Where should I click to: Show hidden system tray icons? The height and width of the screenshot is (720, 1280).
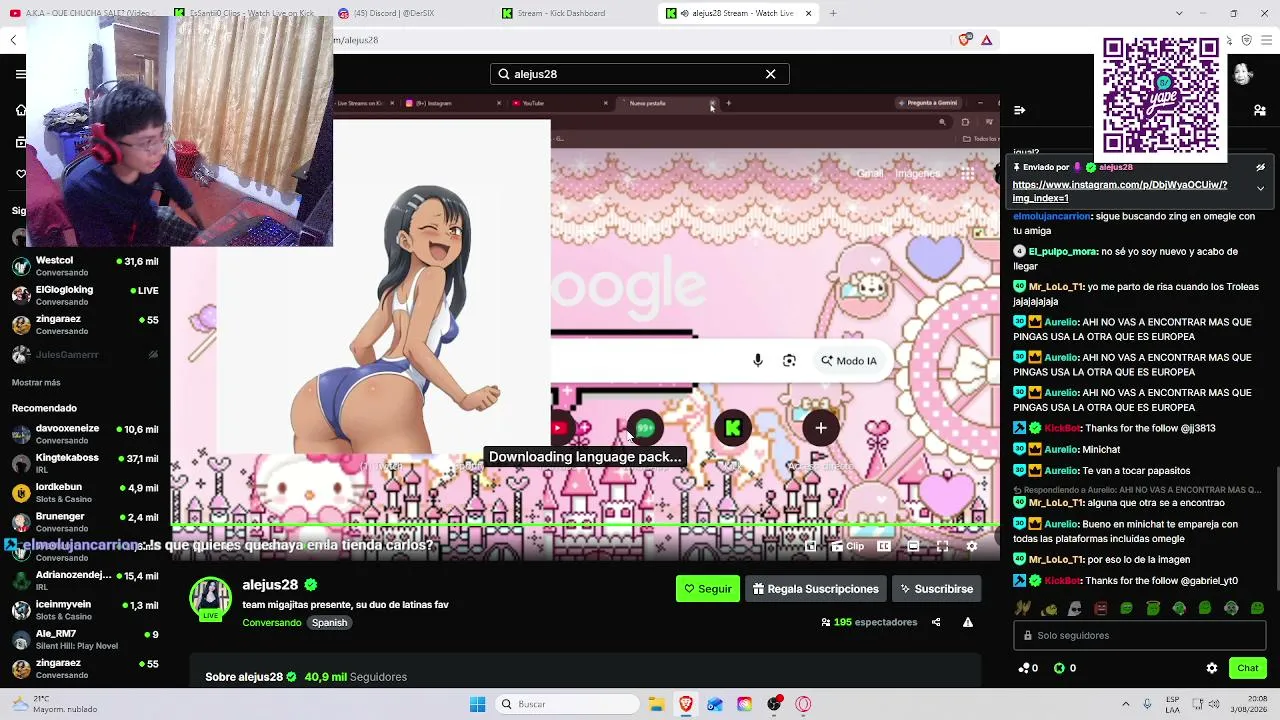coord(1125,704)
